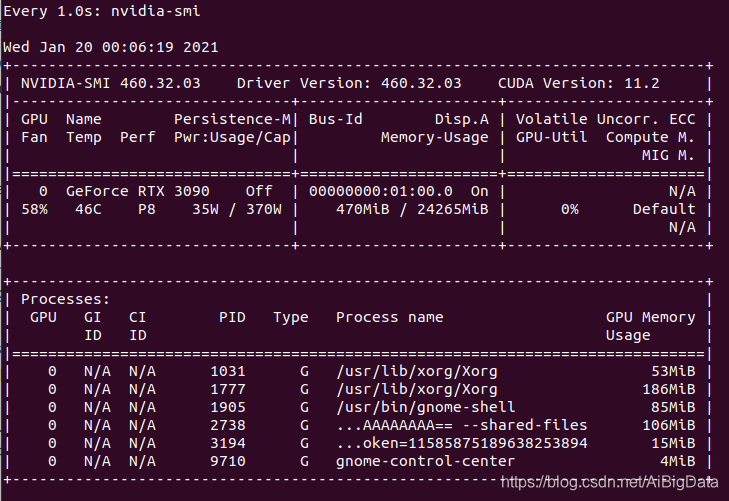This screenshot has height=501, width=729.
Task: Click the Persistence-M Off value
Action: [259, 191]
